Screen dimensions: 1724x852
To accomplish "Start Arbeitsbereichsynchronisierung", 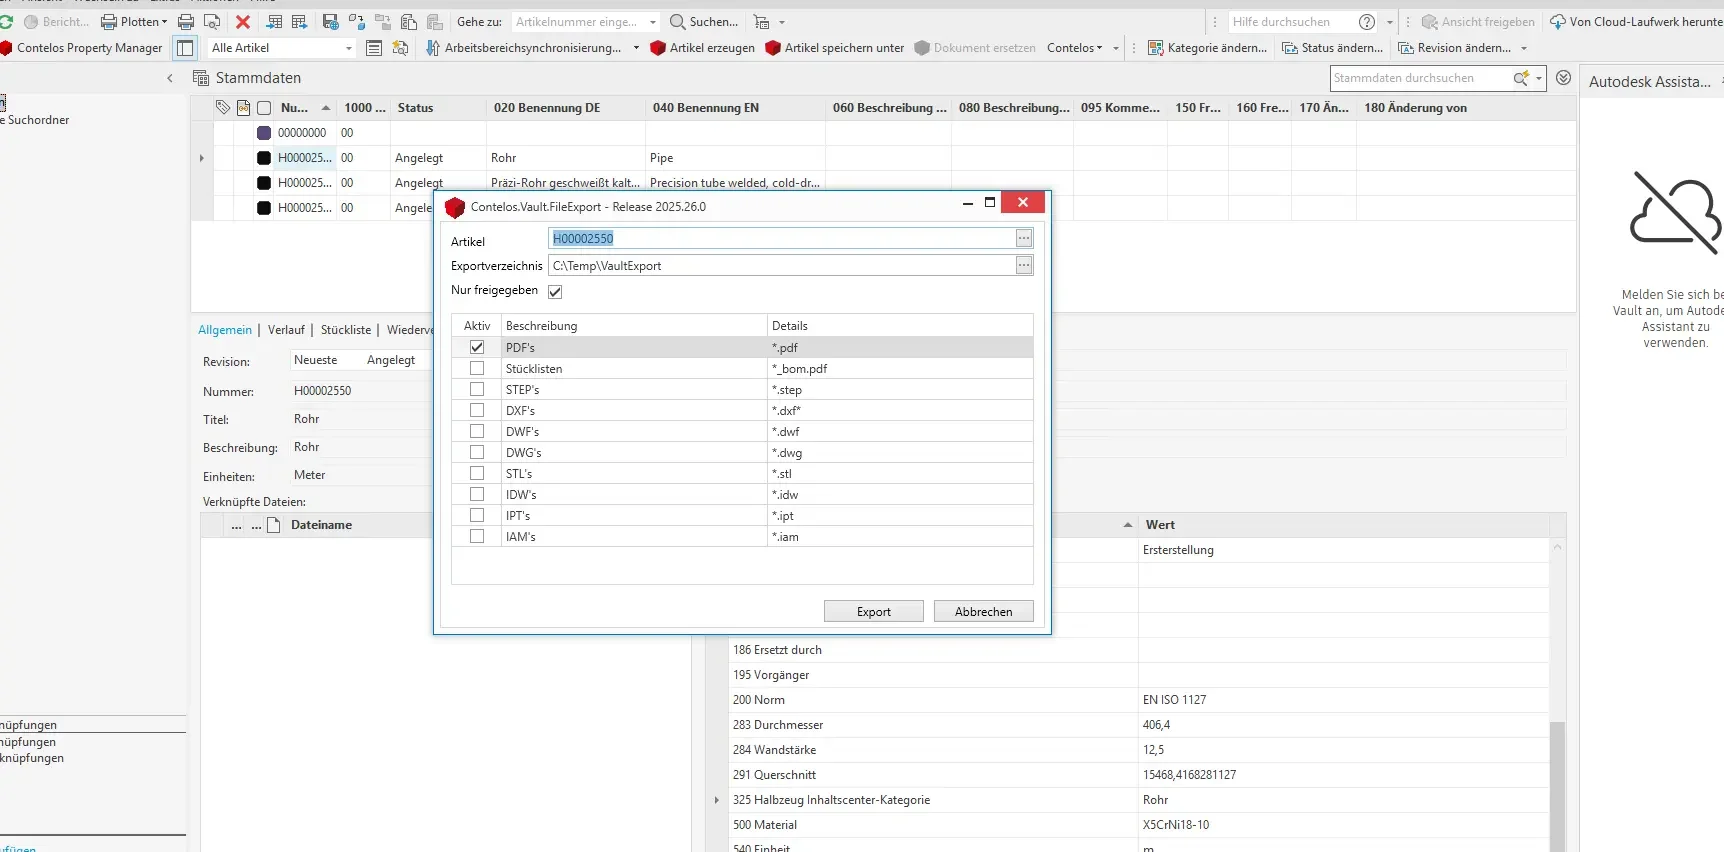I will tap(524, 47).
